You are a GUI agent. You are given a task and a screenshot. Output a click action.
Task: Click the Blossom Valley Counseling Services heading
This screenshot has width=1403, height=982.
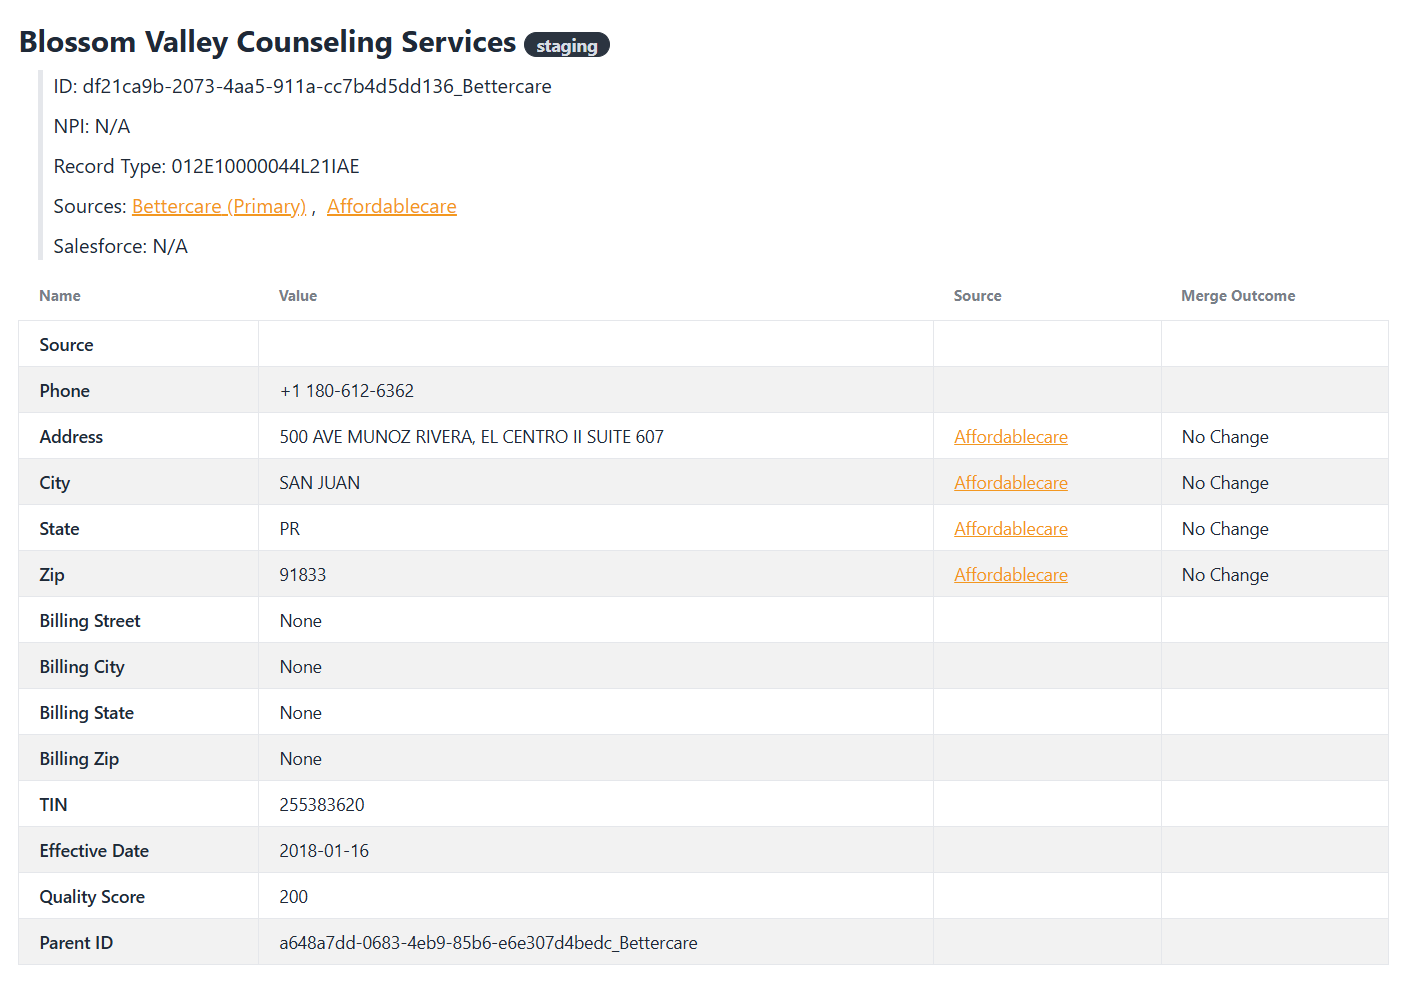pos(267,42)
